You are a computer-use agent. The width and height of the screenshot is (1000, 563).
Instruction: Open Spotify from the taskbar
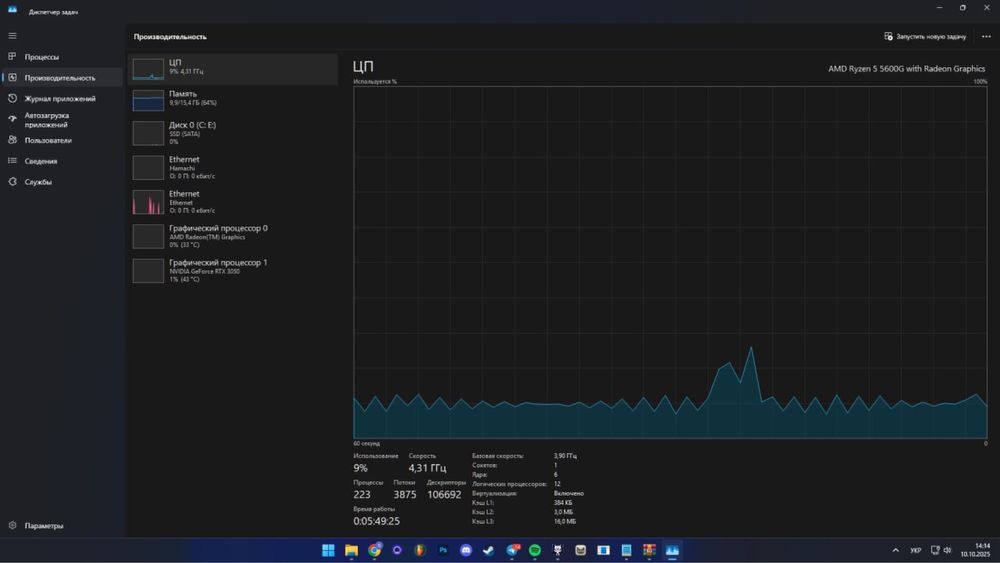click(x=534, y=550)
